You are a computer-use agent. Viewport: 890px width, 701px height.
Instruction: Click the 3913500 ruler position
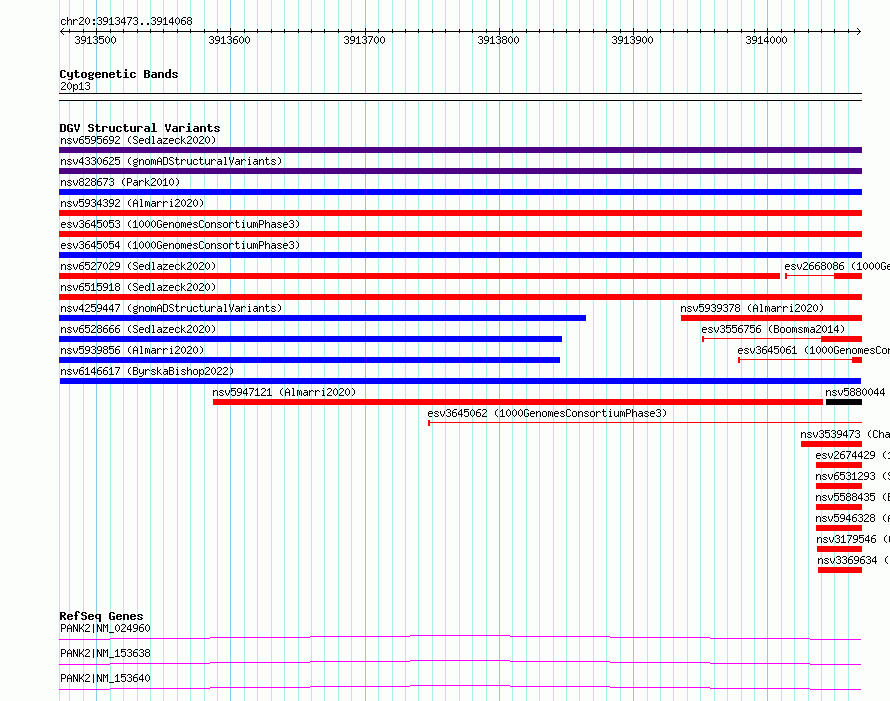tap(95, 40)
